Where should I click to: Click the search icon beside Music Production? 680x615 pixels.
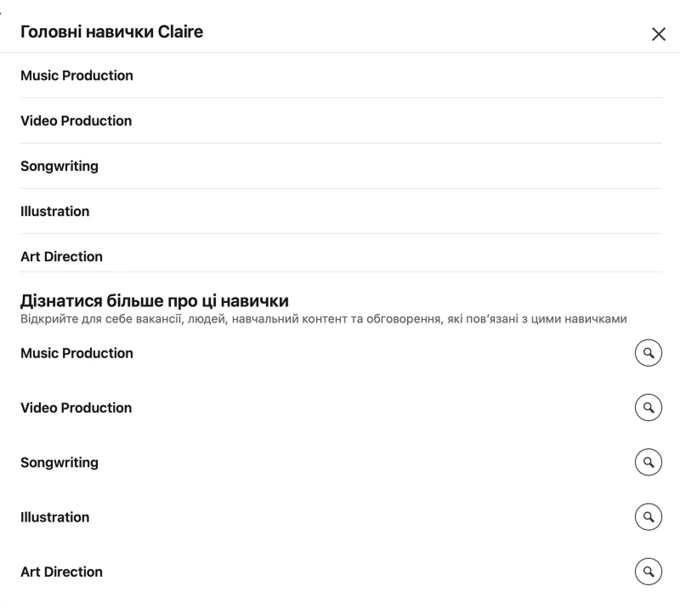649,353
